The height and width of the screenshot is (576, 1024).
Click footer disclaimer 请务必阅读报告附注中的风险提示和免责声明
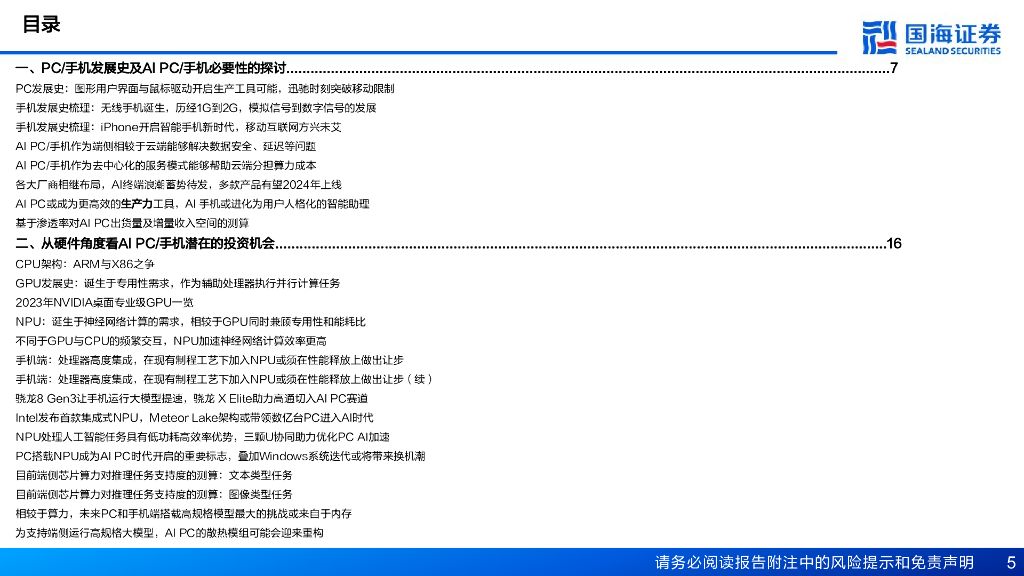(814, 562)
